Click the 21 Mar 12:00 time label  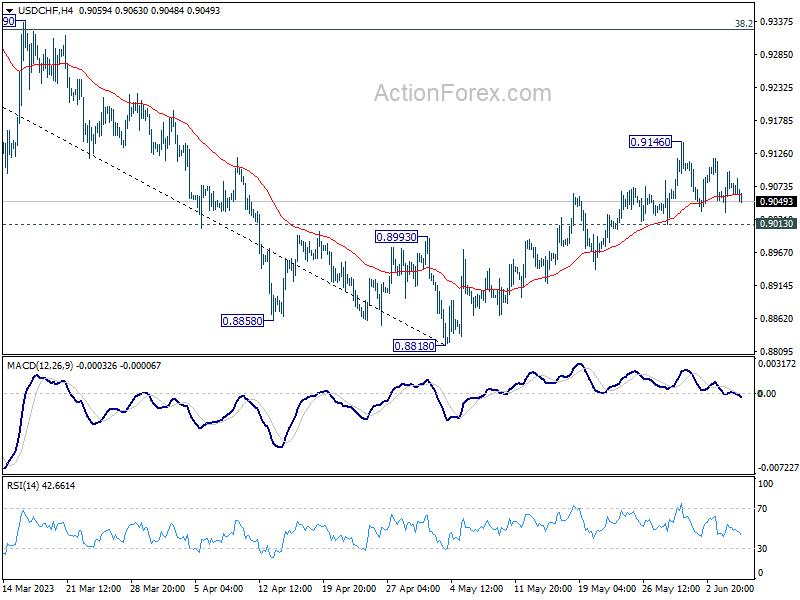(93, 589)
